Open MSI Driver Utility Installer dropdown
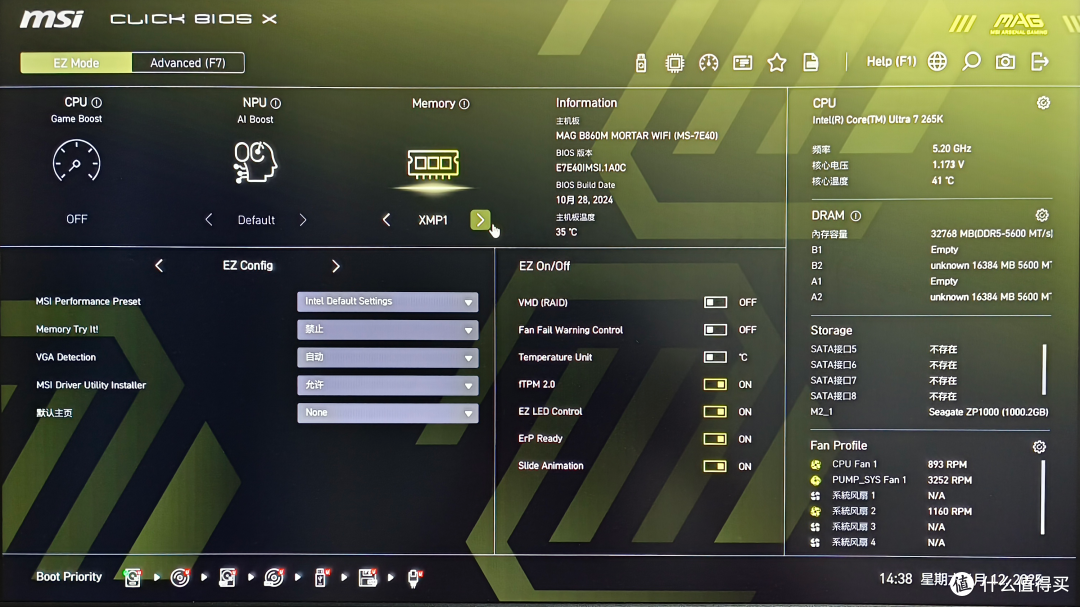The width and height of the screenshot is (1080, 607). (388, 385)
